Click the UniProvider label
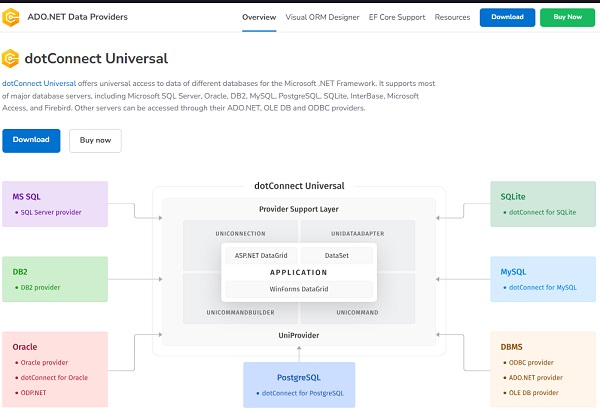 tap(299, 335)
